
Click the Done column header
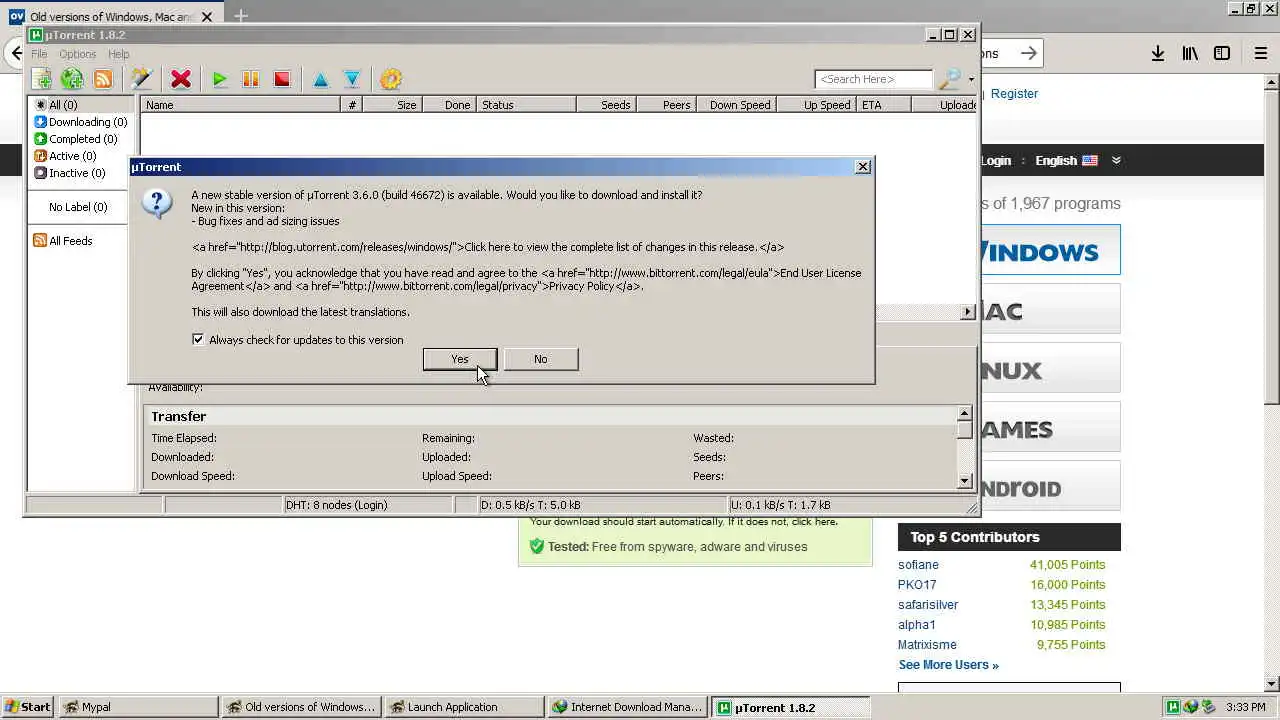(448, 105)
